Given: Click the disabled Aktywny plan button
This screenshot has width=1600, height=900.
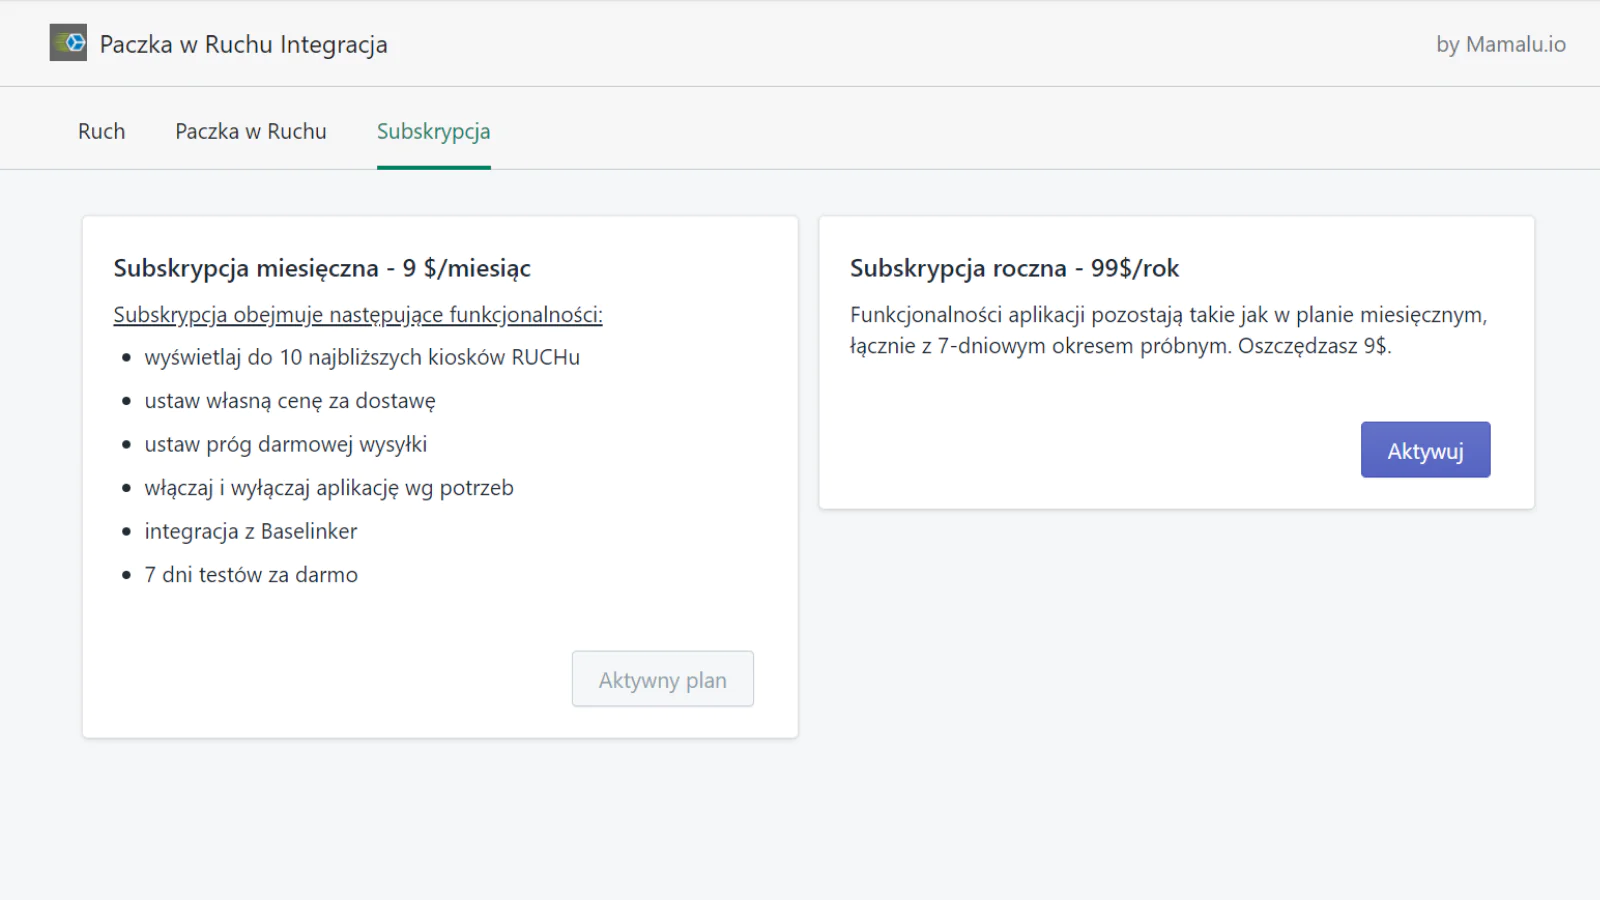Looking at the screenshot, I should (x=662, y=680).
